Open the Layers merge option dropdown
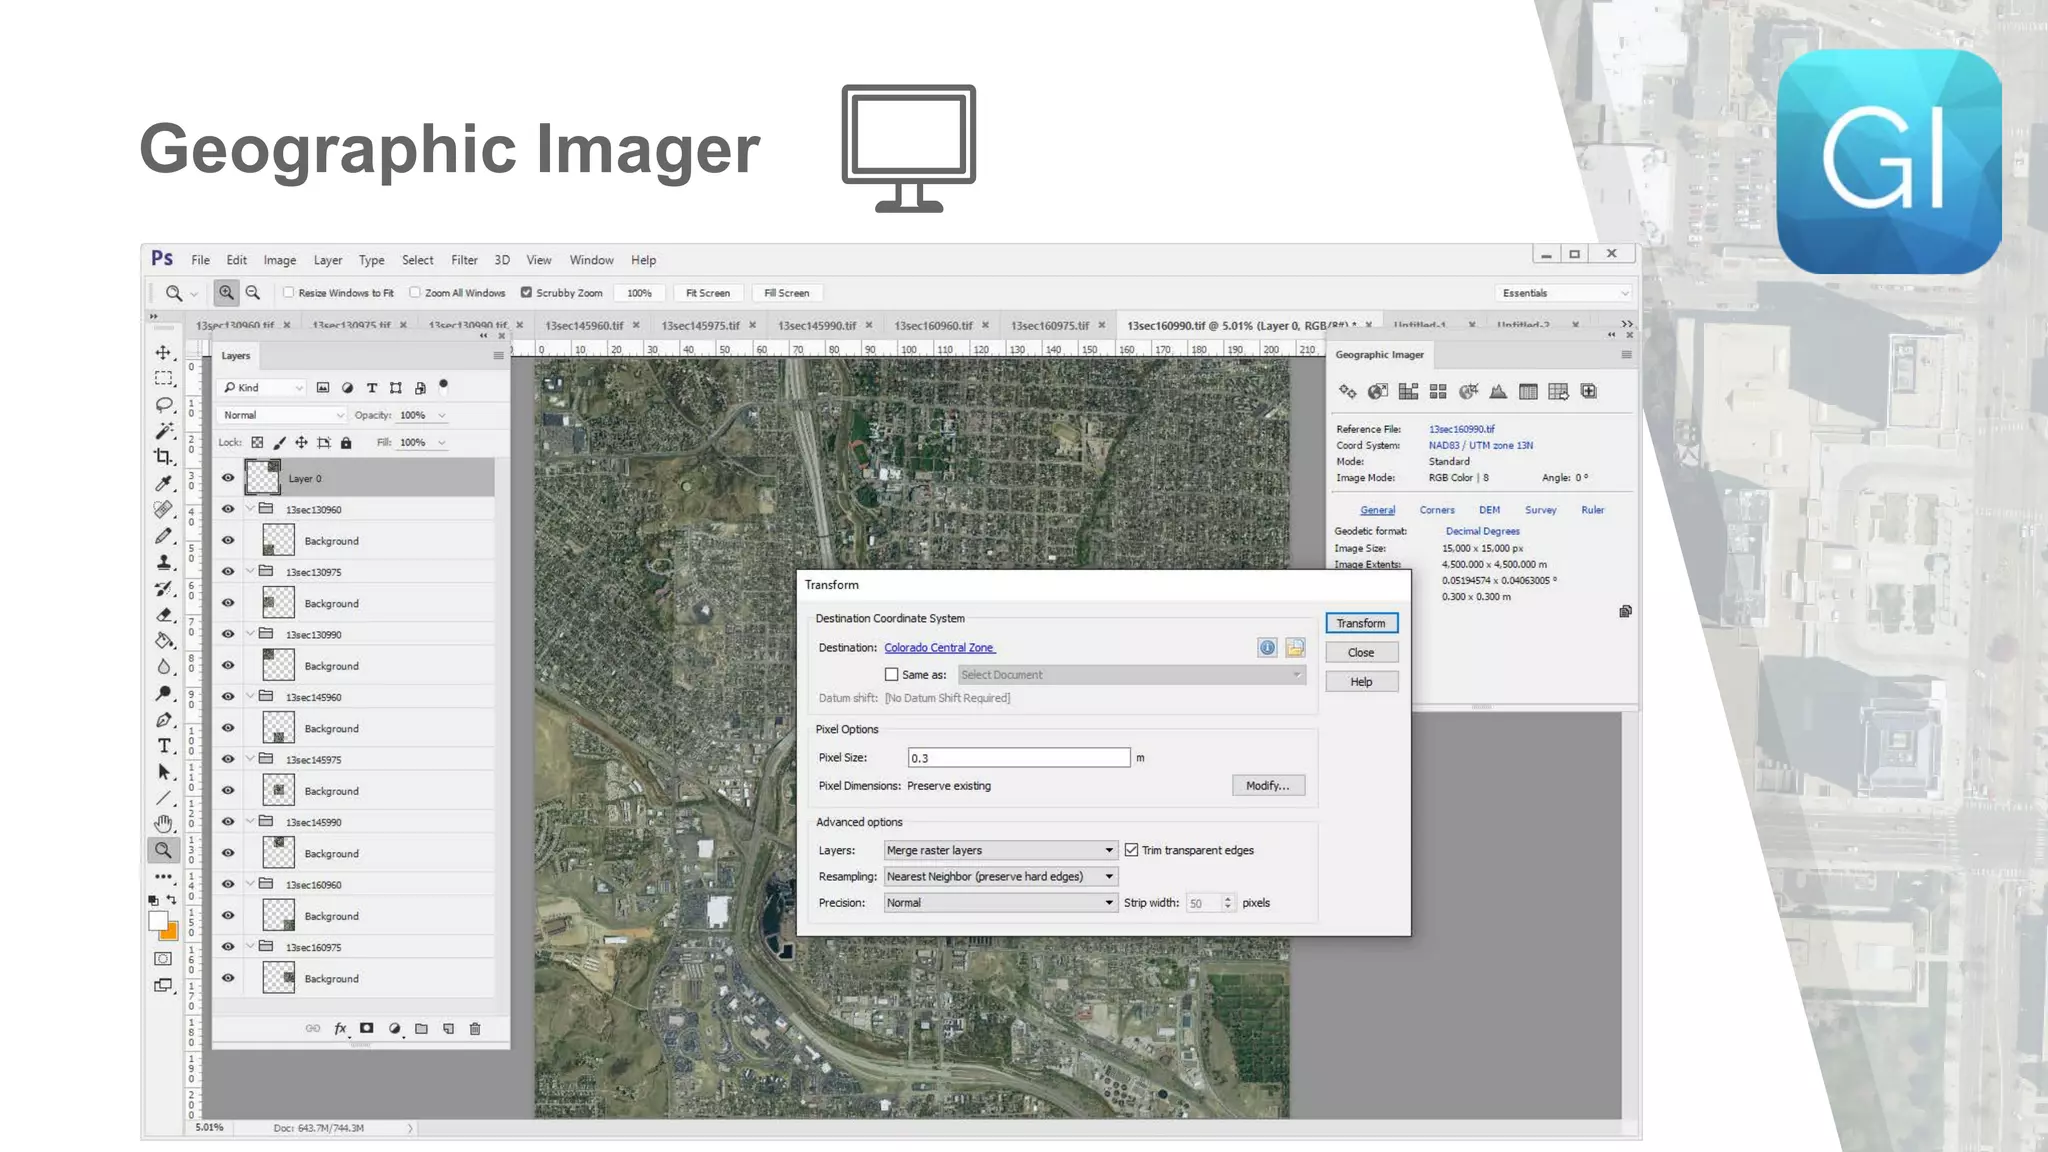 point(1000,850)
